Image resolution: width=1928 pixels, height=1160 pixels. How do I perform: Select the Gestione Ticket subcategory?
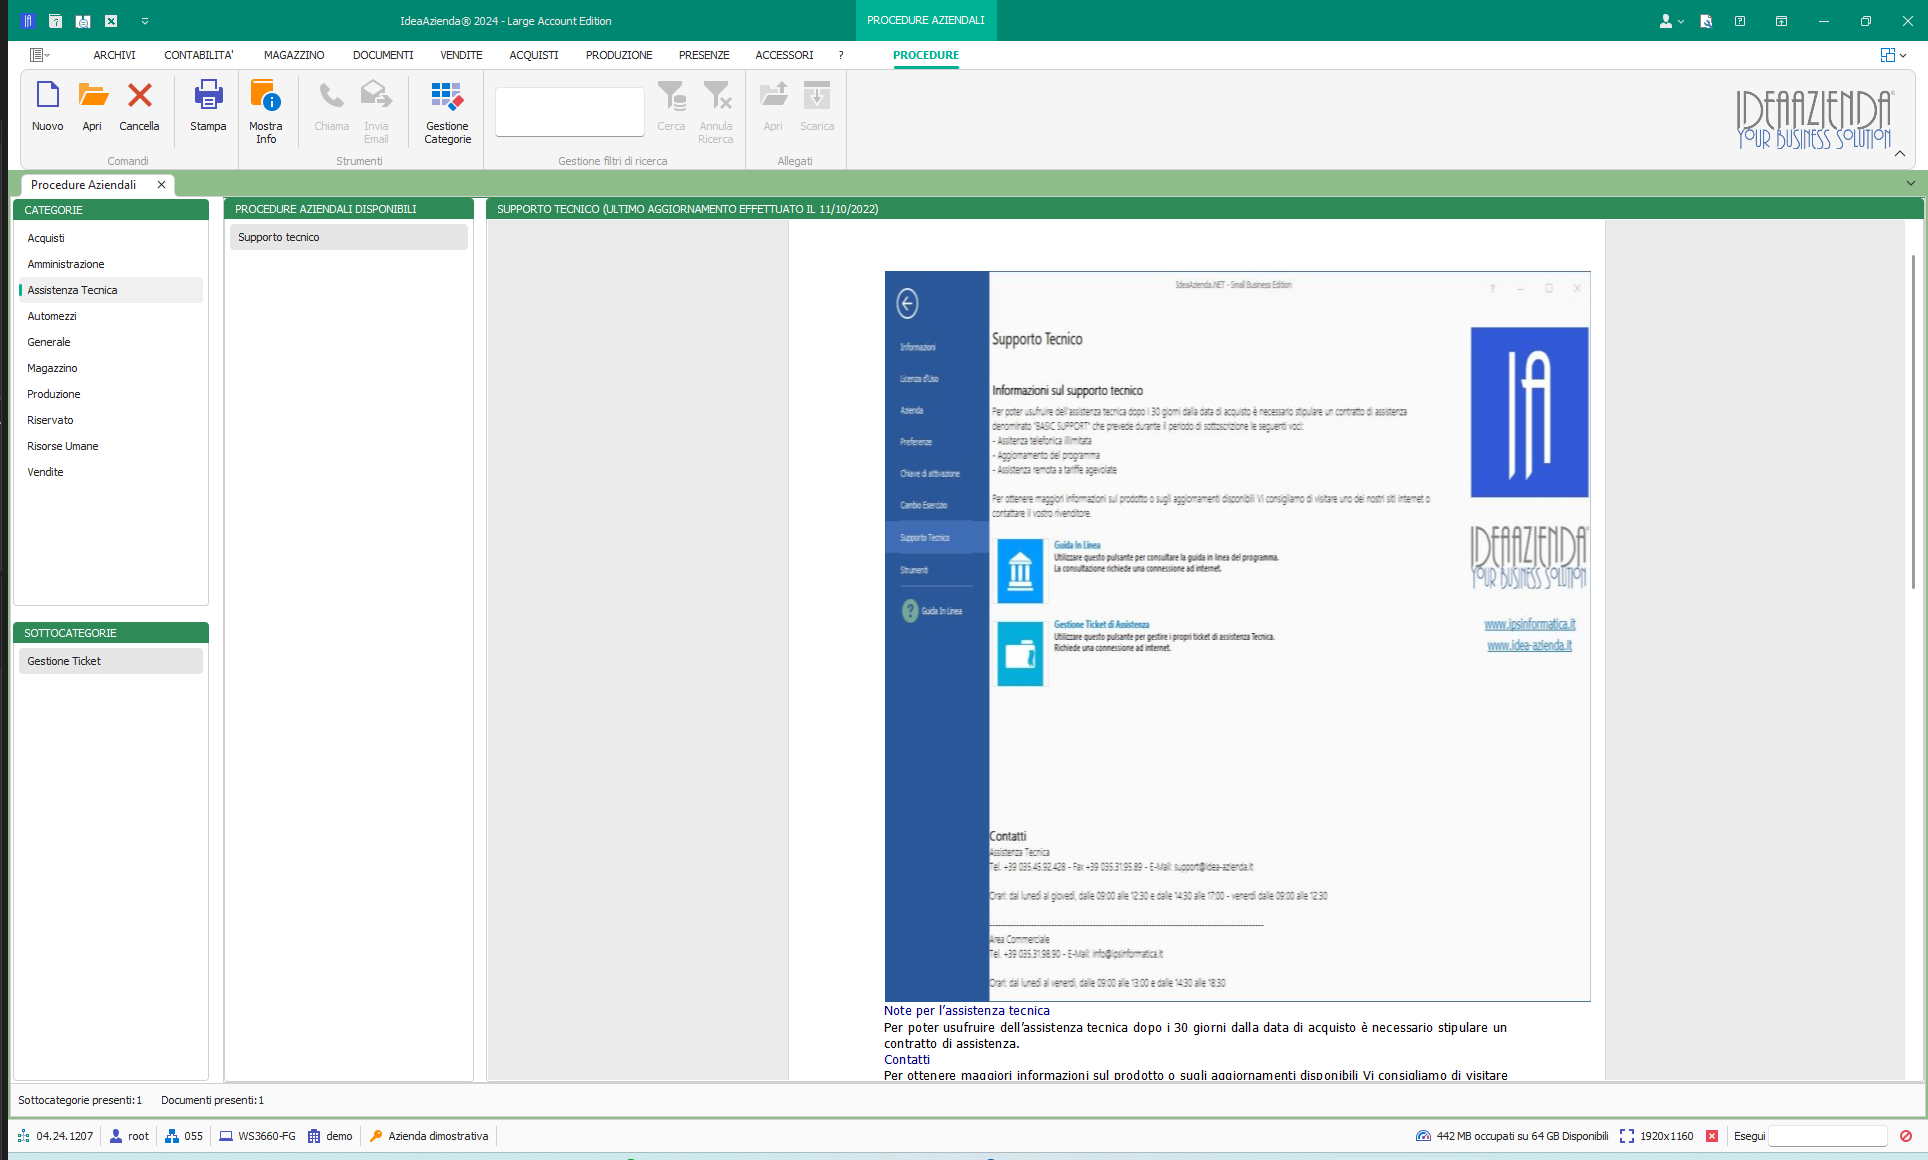[x=111, y=661]
